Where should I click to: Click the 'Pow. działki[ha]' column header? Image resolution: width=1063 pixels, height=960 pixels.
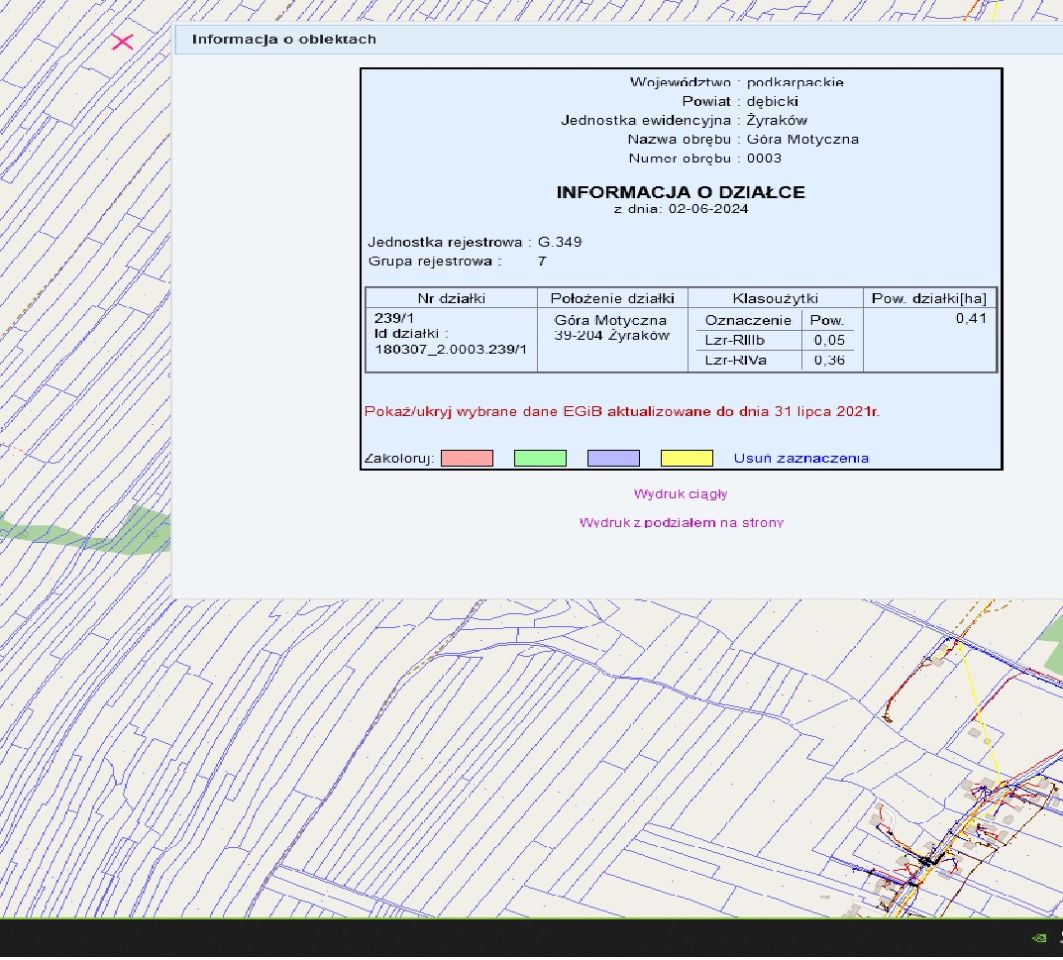(x=929, y=298)
